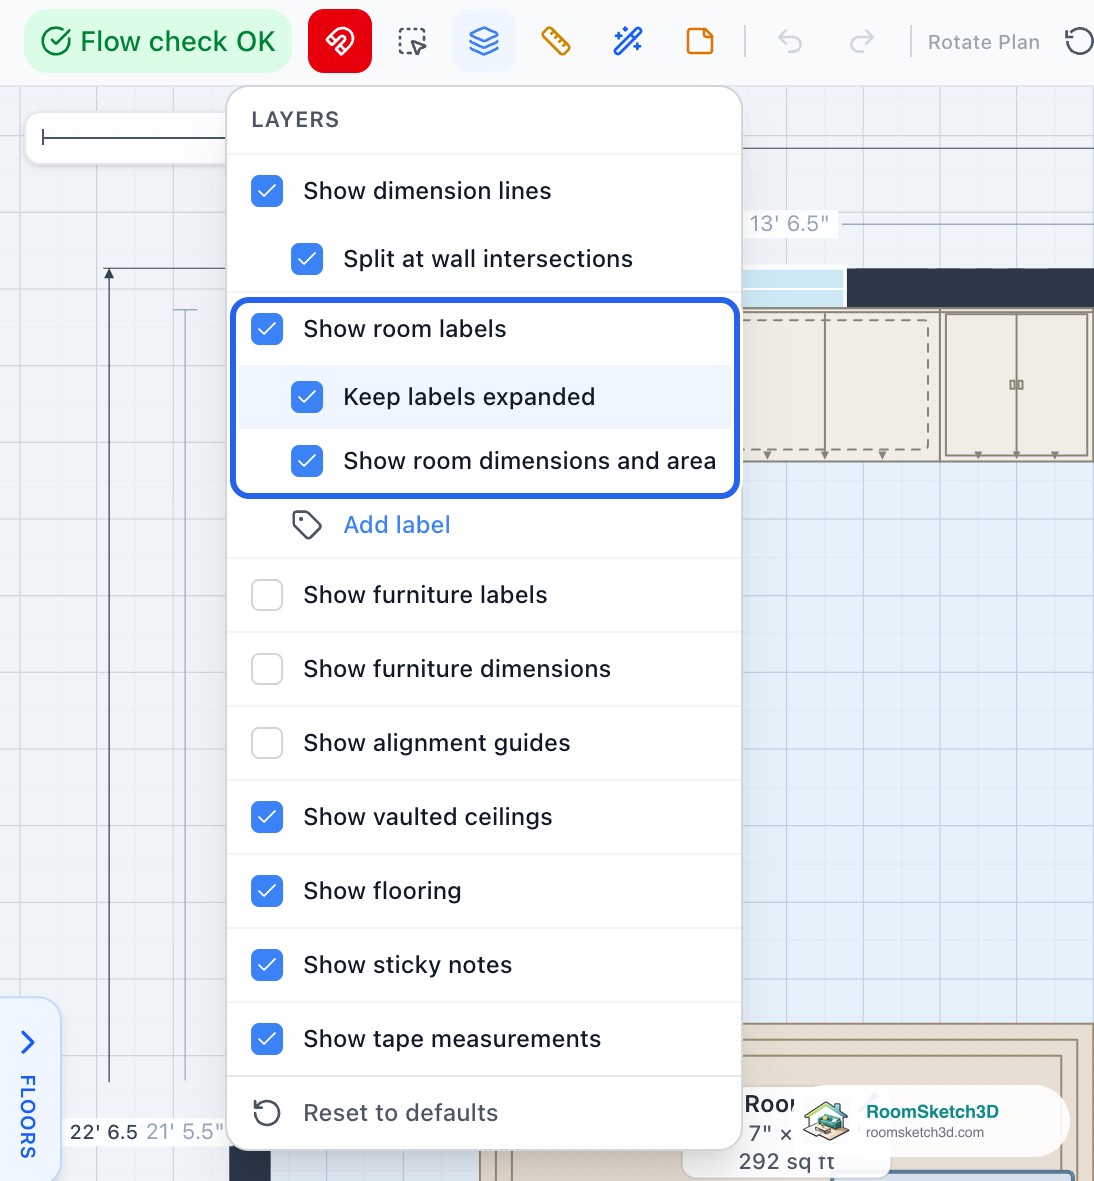Viewport: 1094px width, 1181px height.
Task: Click the FLOORS vertical tab label
Action: 28,1116
